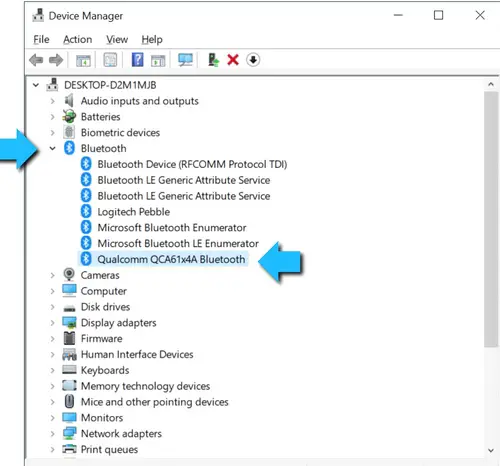Collapse the DESKTOP-D2M1MJB root node
The image size is (500, 466).
coord(36,85)
